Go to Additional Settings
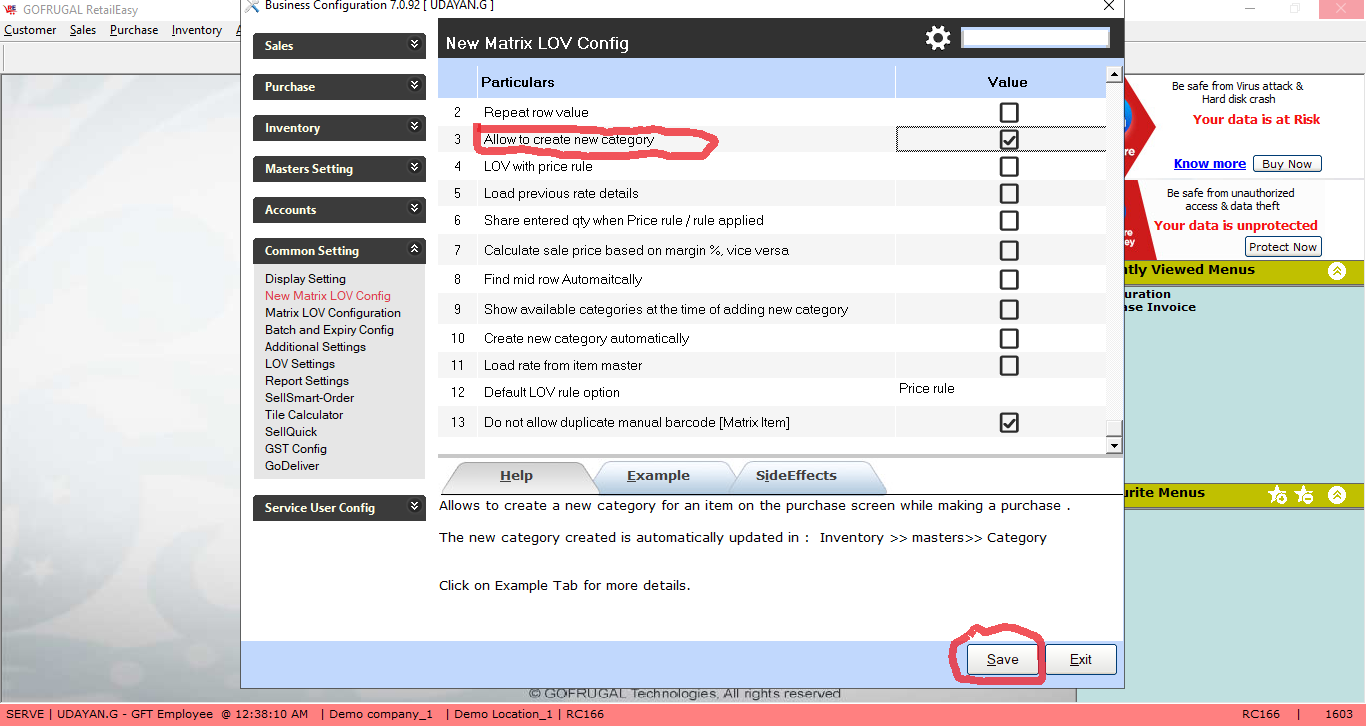This screenshot has height=726, width=1366. (315, 347)
